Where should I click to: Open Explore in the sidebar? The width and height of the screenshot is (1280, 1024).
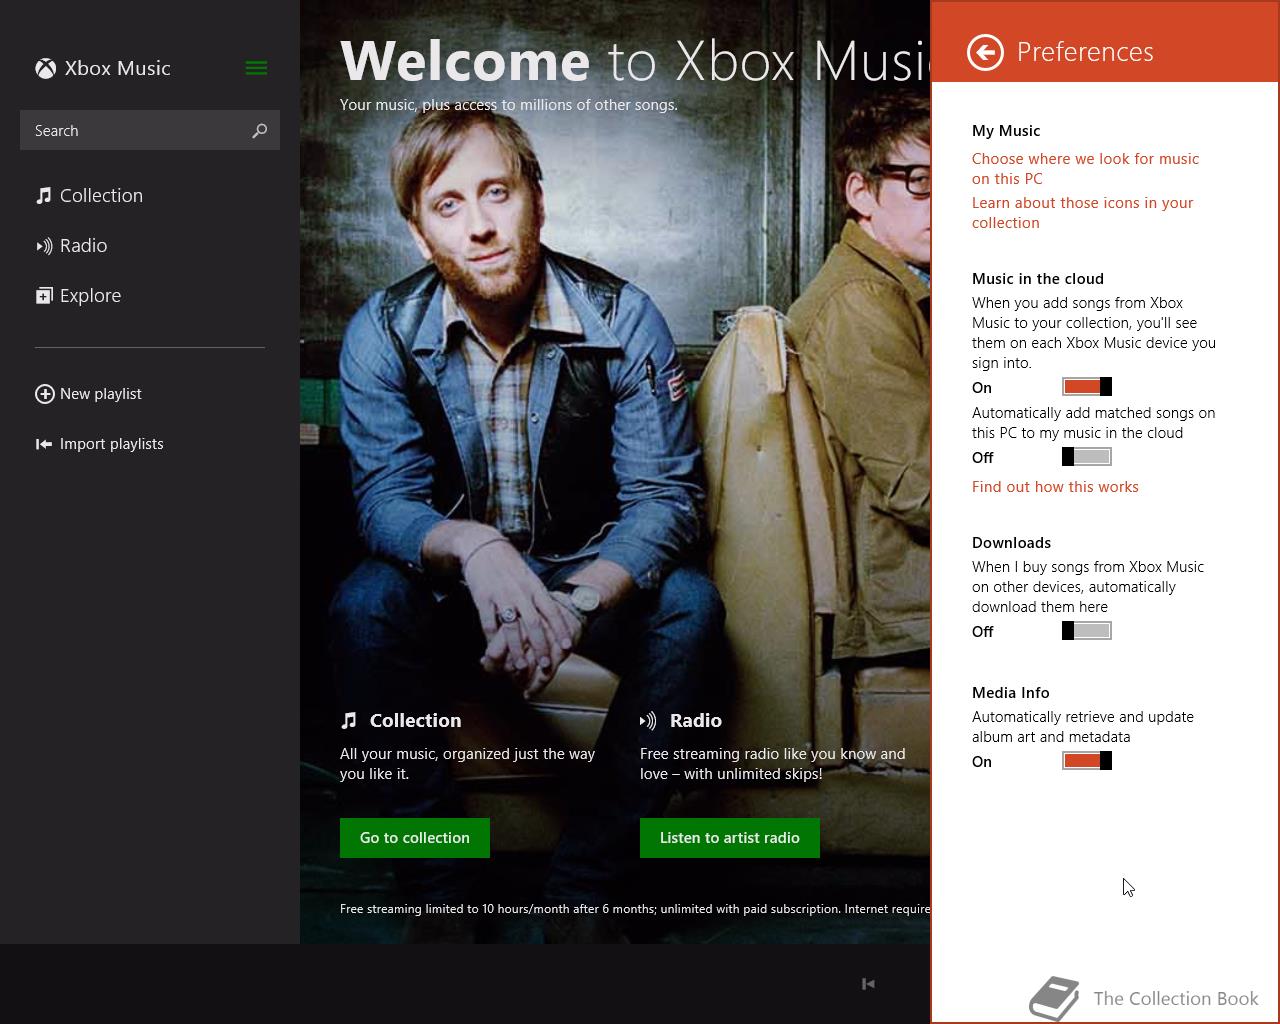pos(90,296)
